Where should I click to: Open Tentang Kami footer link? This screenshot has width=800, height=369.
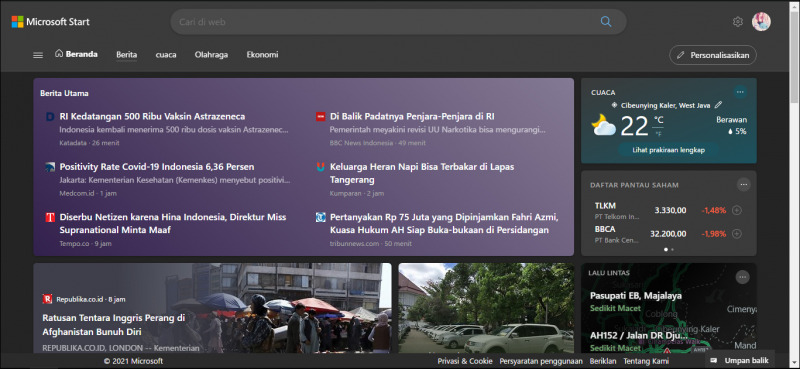pos(645,361)
